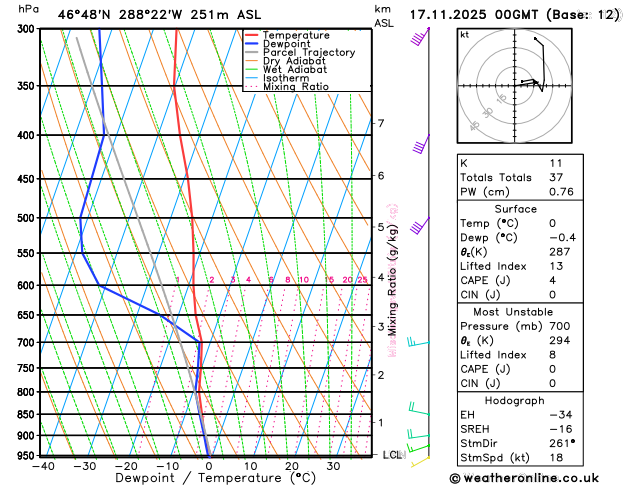The image size is (629, 486).
Task: Click the 'StmDir' value 261°
Action: (x=562, y=443)
